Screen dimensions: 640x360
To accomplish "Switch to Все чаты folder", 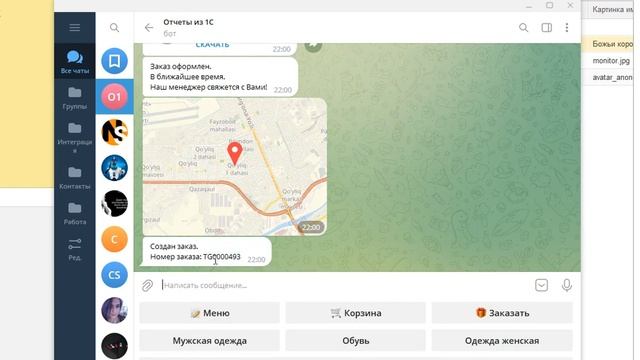I will click(75, 62).
